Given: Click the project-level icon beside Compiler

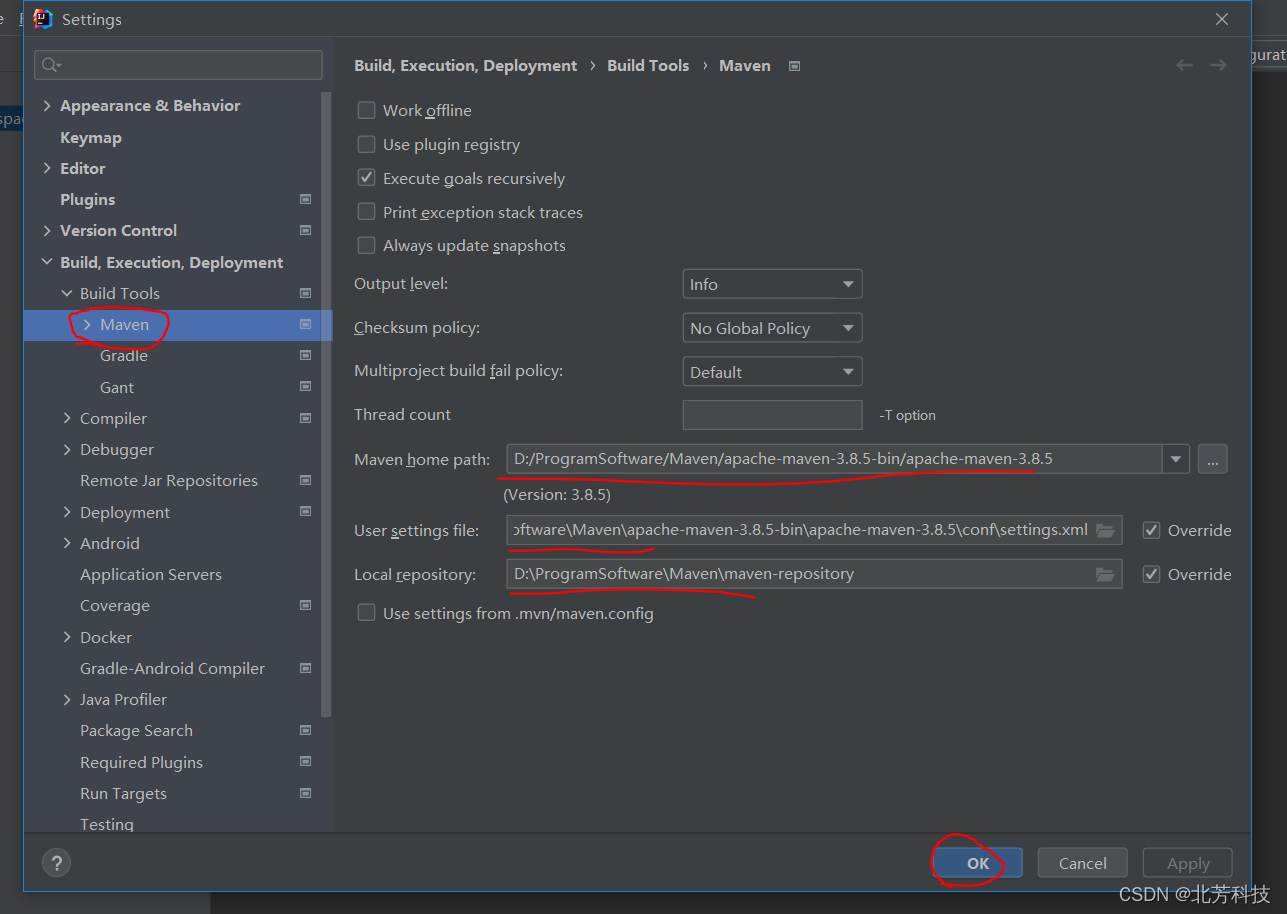Looking at the screenshot, I should [306, 418].
